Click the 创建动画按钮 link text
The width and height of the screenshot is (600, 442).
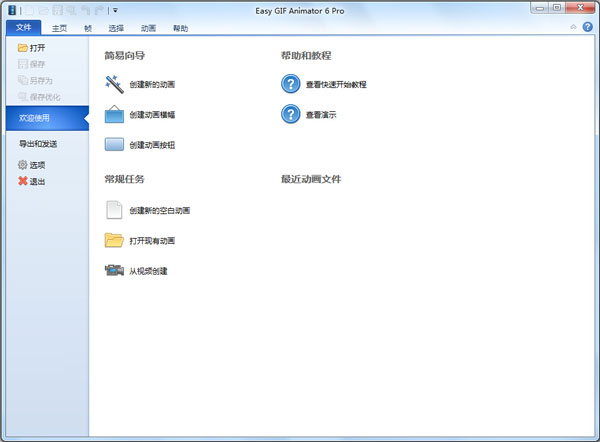(x=152, y=145)
